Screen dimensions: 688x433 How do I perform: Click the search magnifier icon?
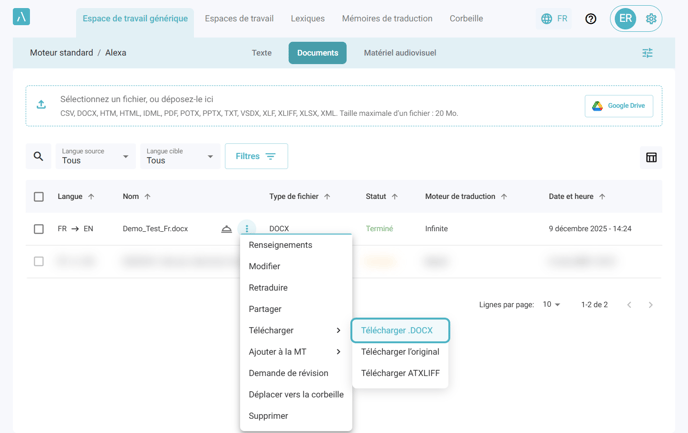(x=38, y=157)
